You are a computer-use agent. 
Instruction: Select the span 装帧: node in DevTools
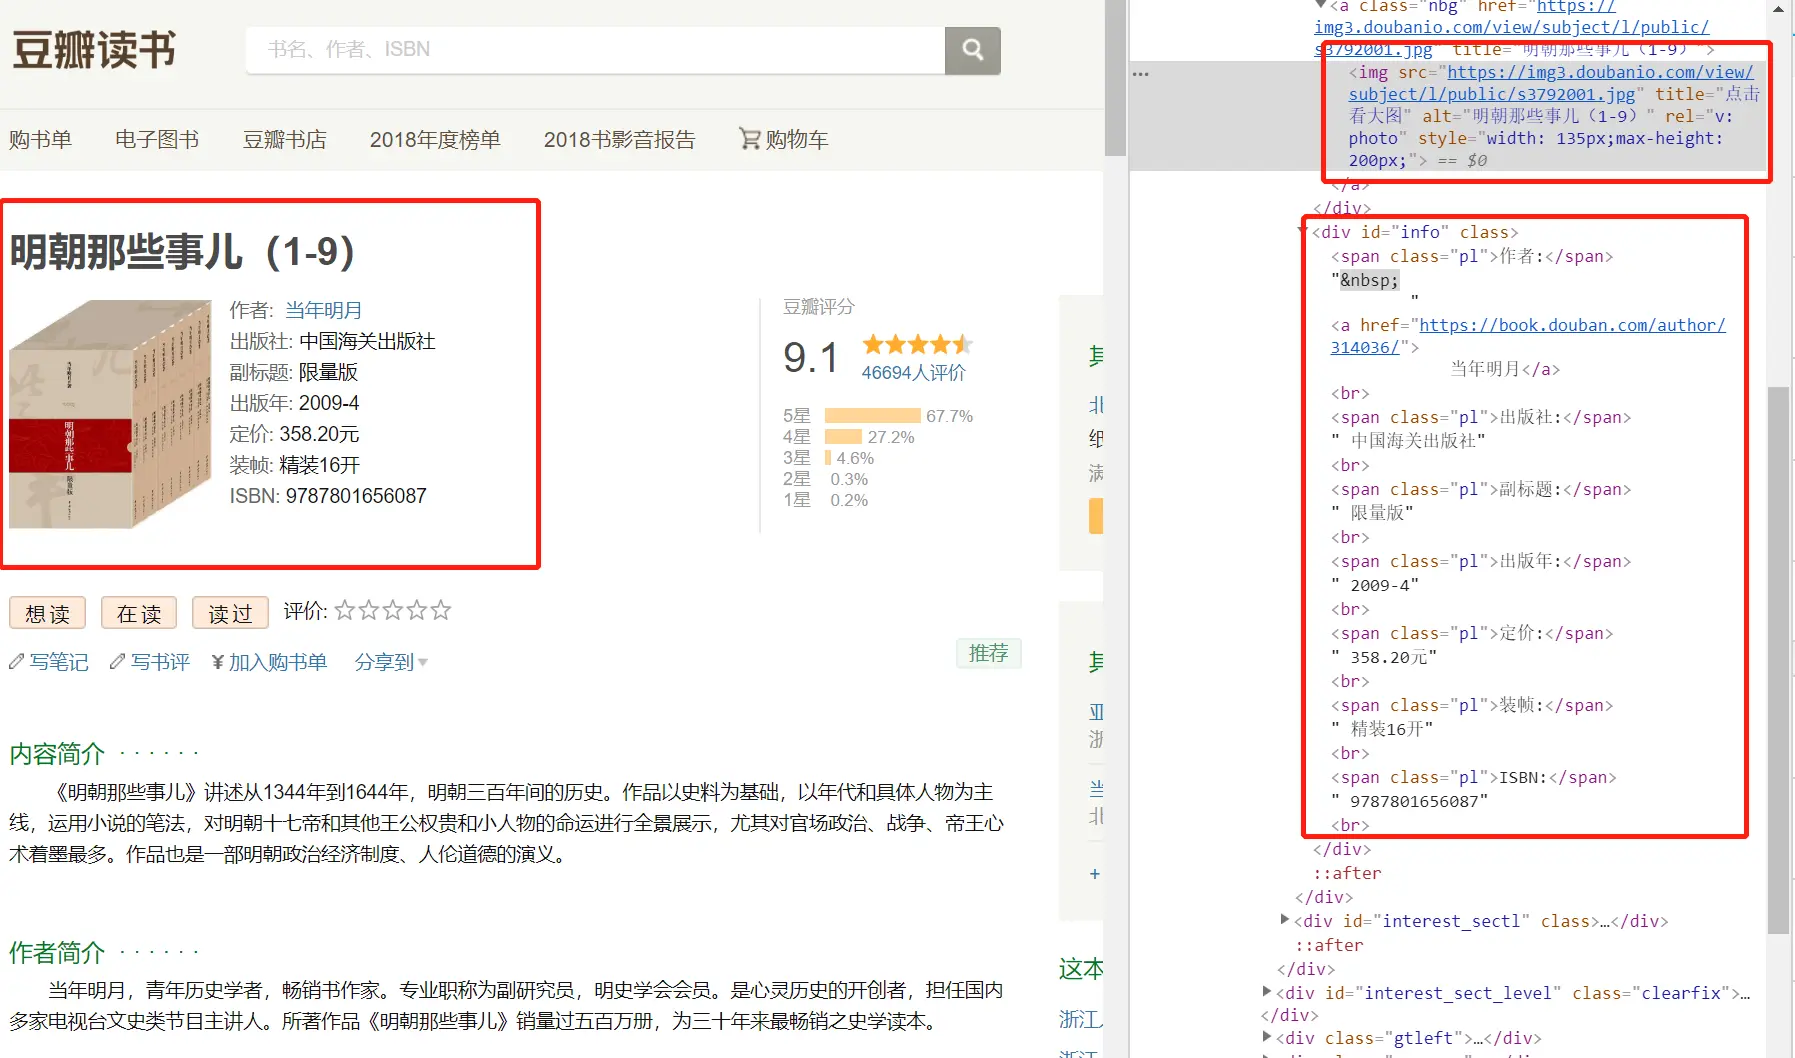point(1471,705)
